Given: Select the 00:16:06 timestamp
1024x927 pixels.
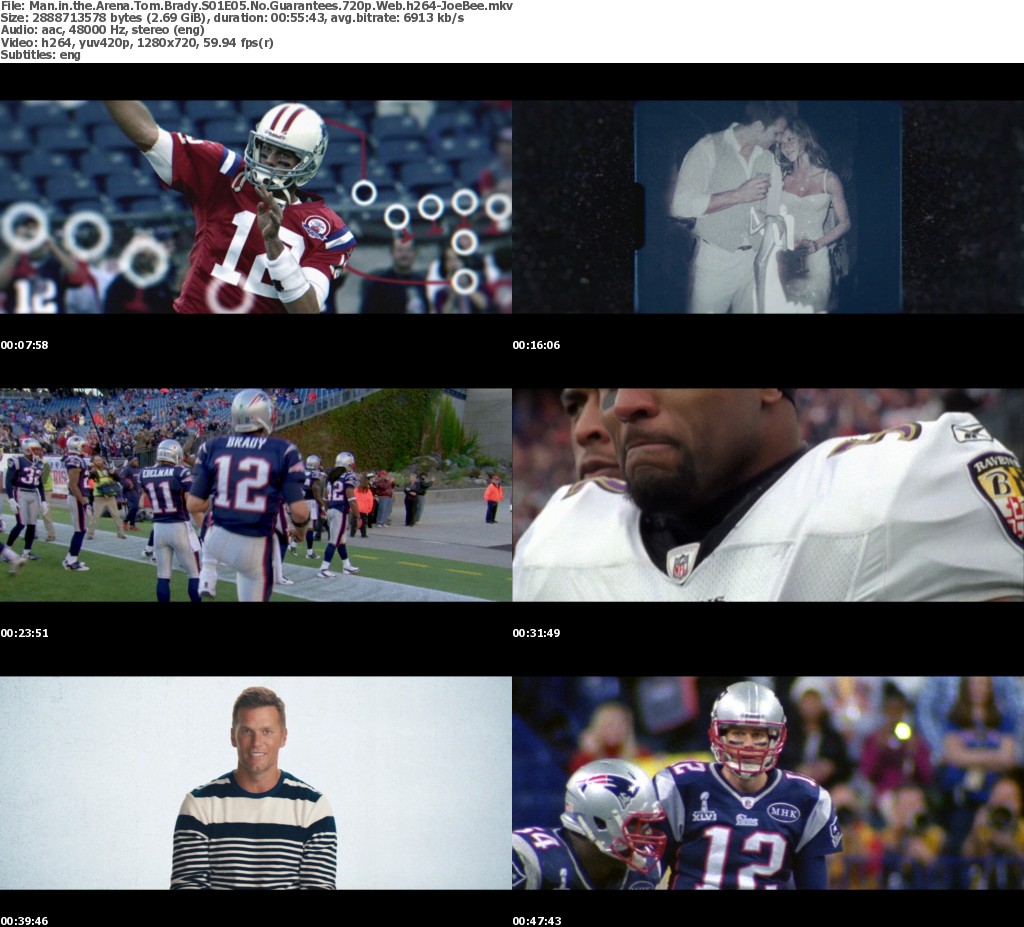Looking at the screenshot, I should pos(536,345).
